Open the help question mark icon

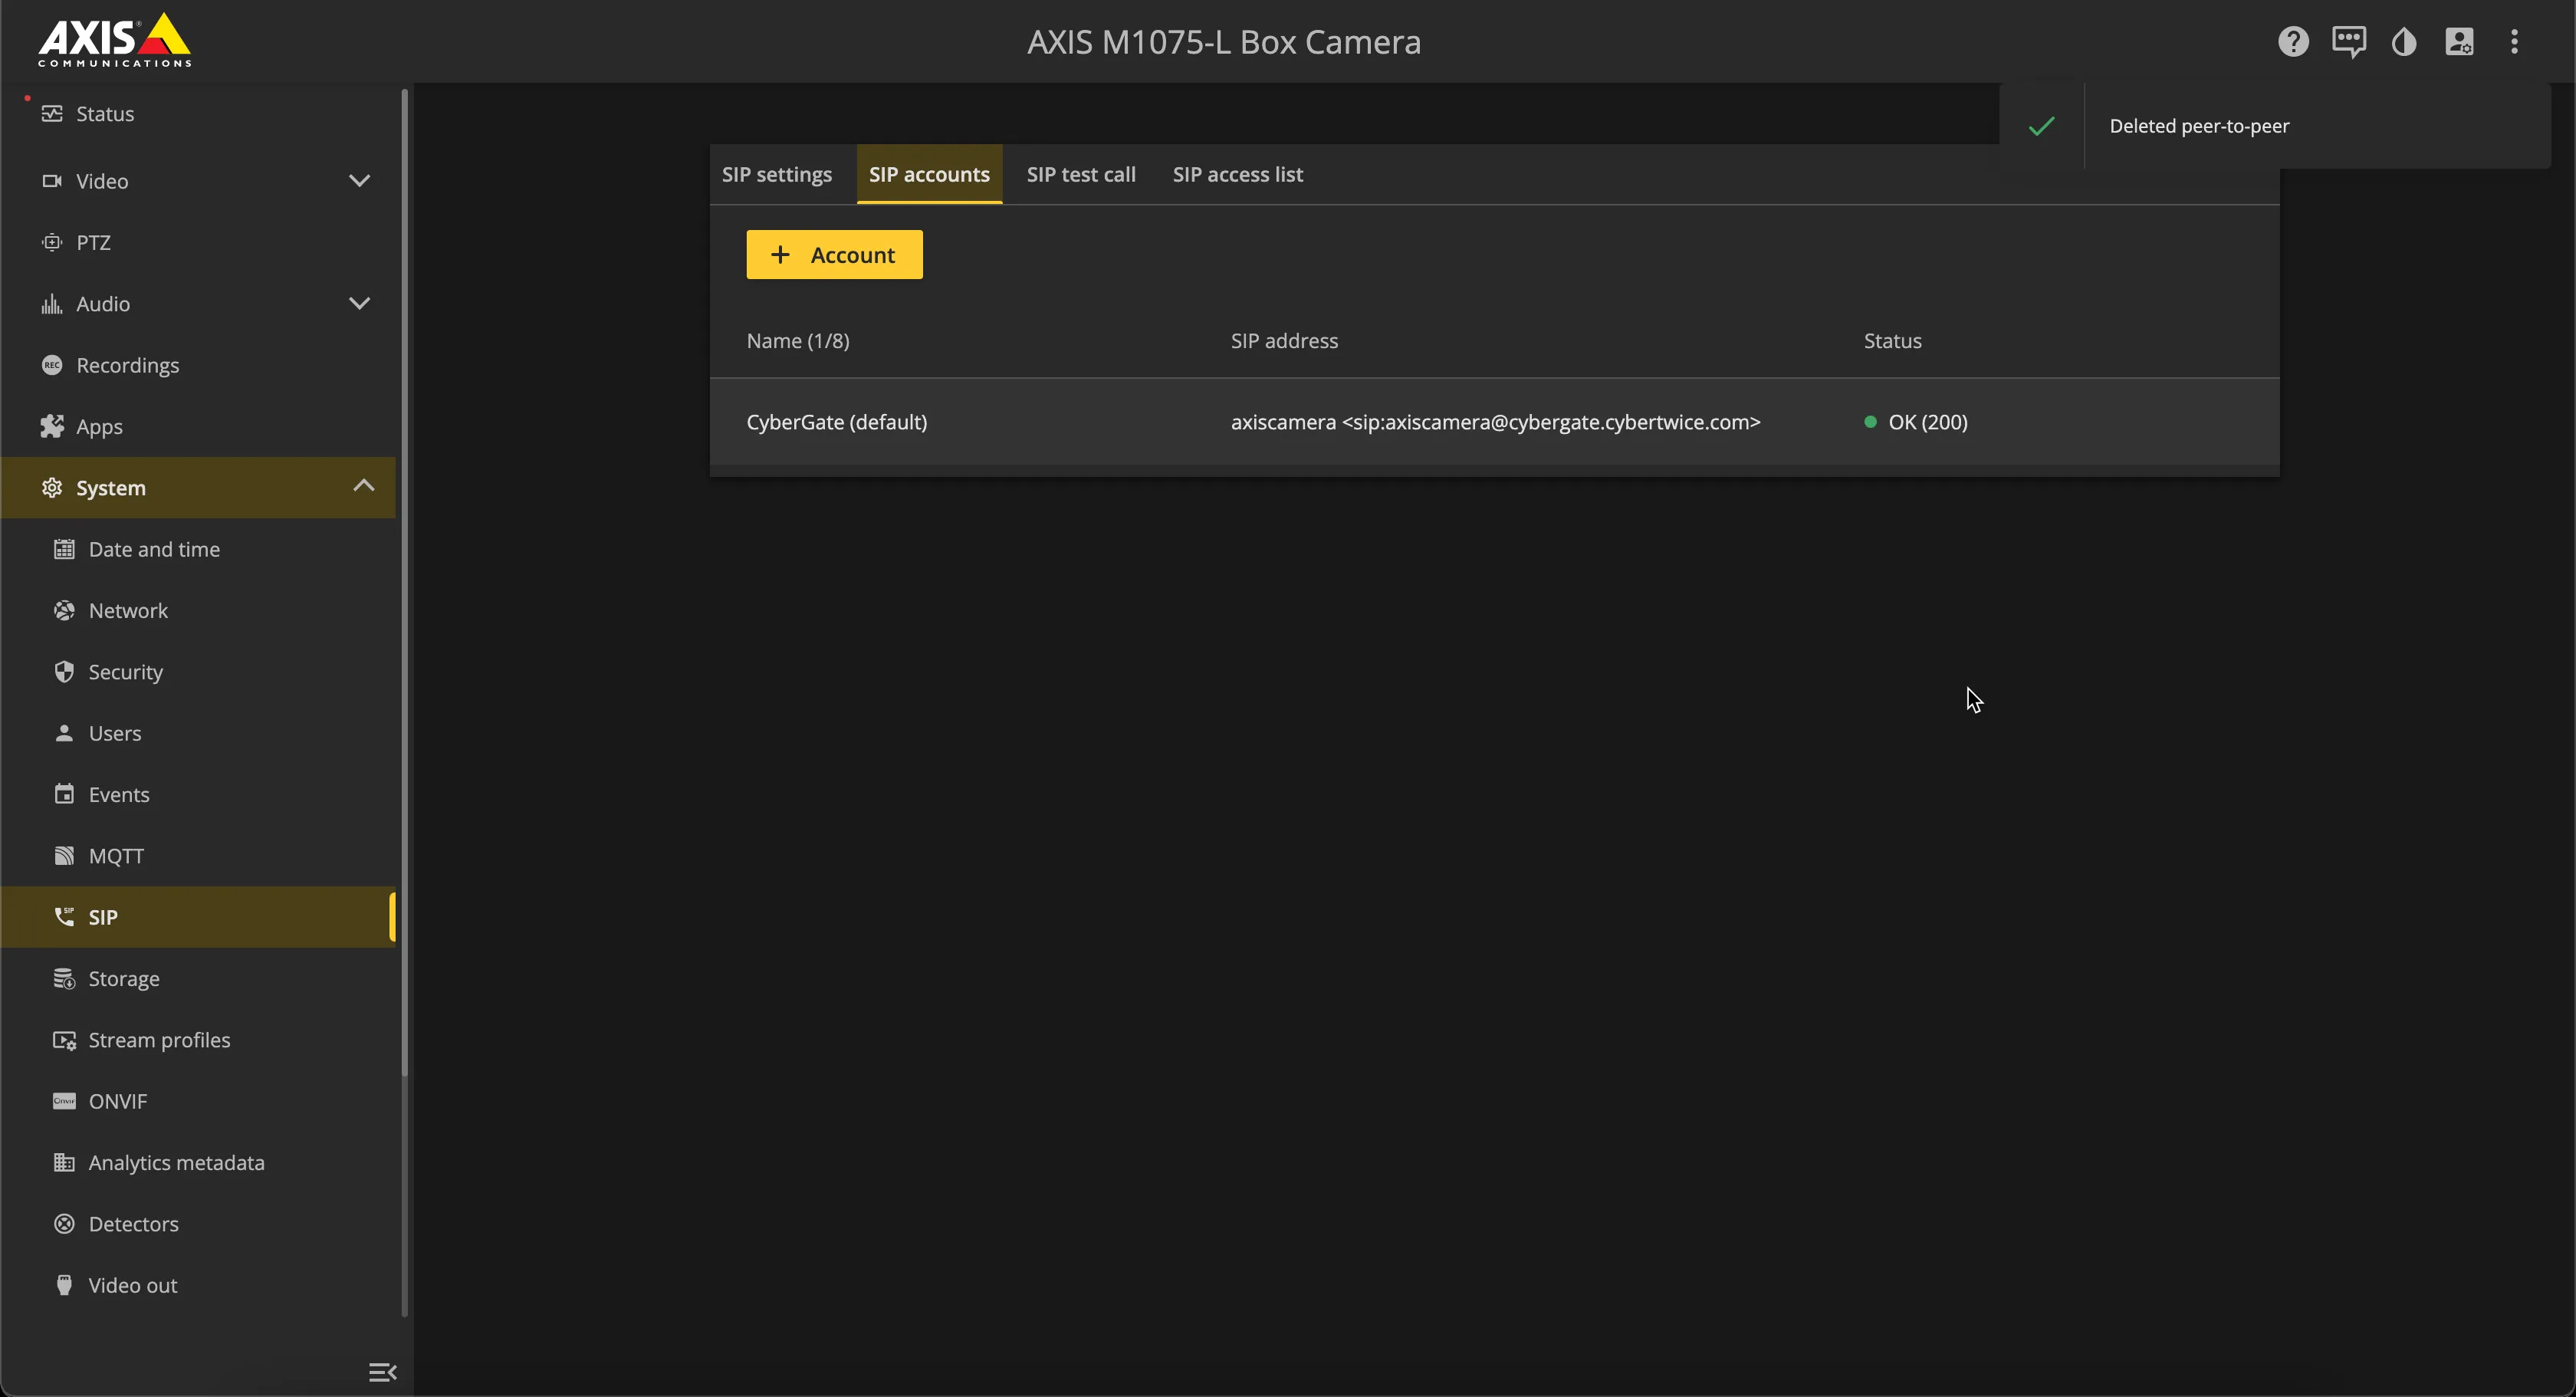(2293, 41)
